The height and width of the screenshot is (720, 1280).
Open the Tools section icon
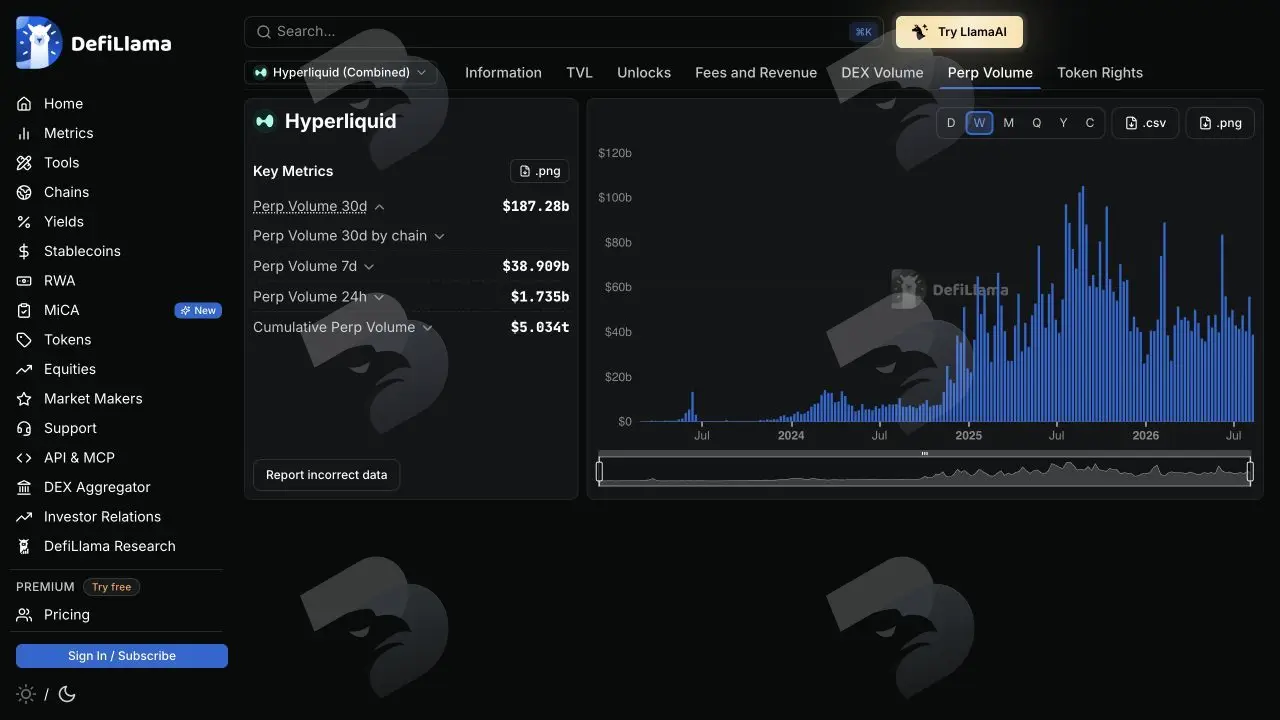pos(25,162)
